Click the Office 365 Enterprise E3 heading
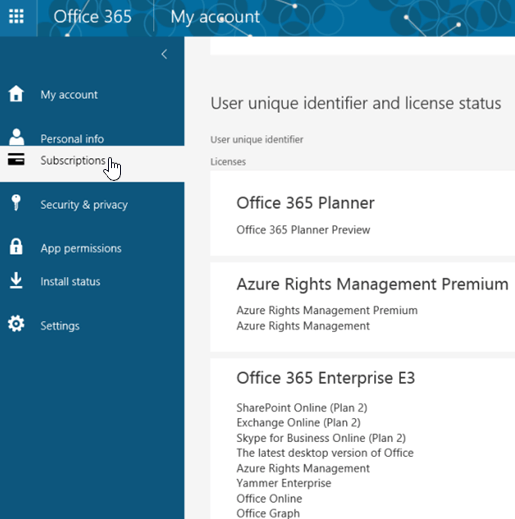The height and width of the screenshot is (519, 515). (326, 378)
